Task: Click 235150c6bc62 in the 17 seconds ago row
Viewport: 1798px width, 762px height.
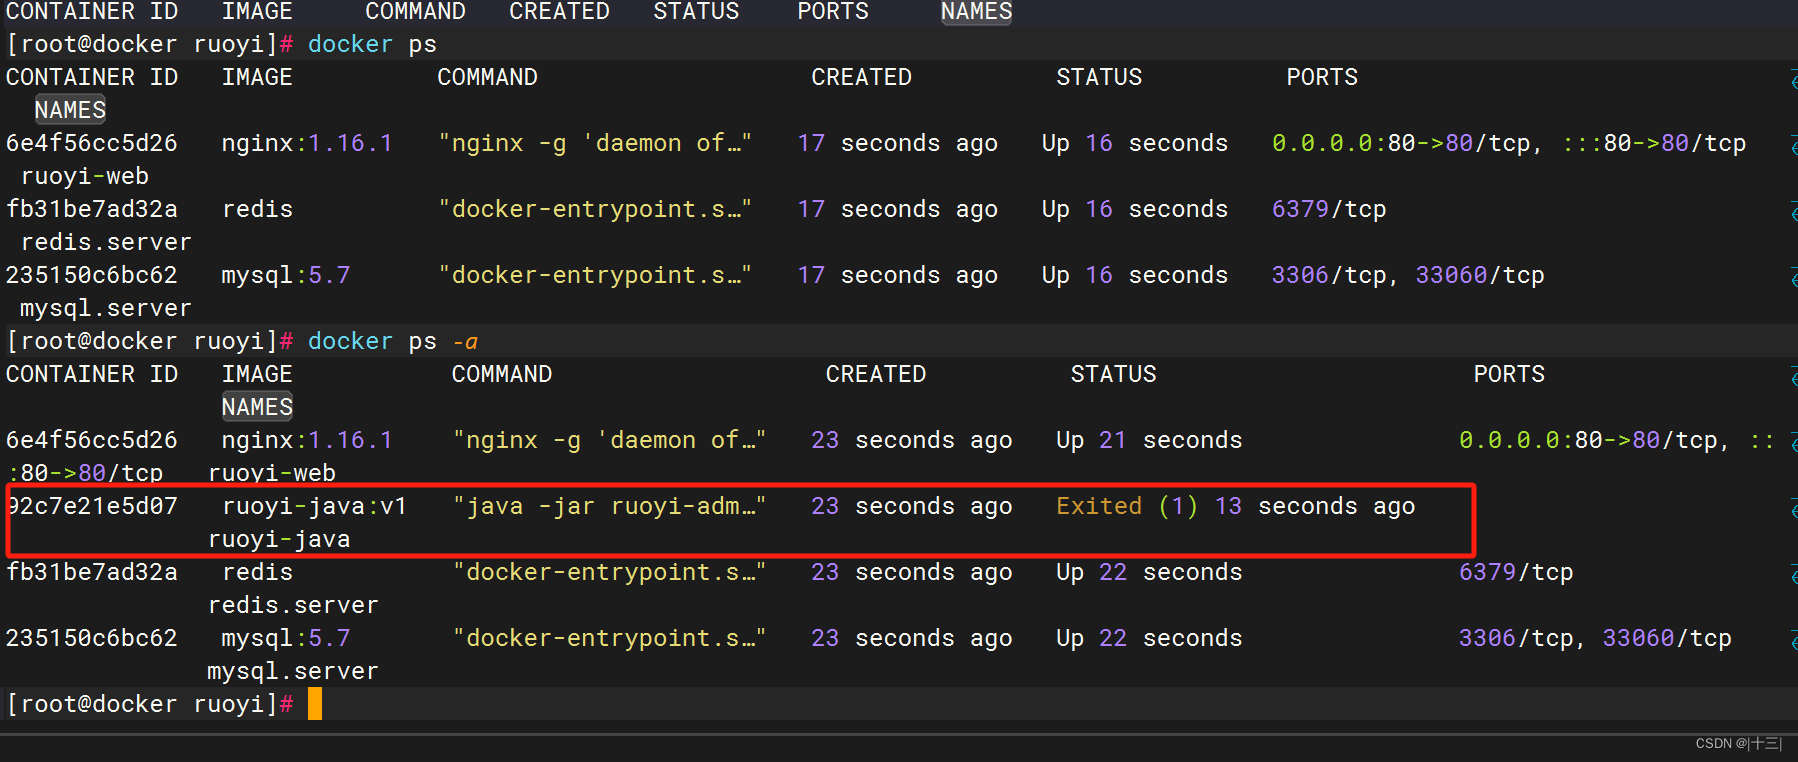Action: (92, 275)
